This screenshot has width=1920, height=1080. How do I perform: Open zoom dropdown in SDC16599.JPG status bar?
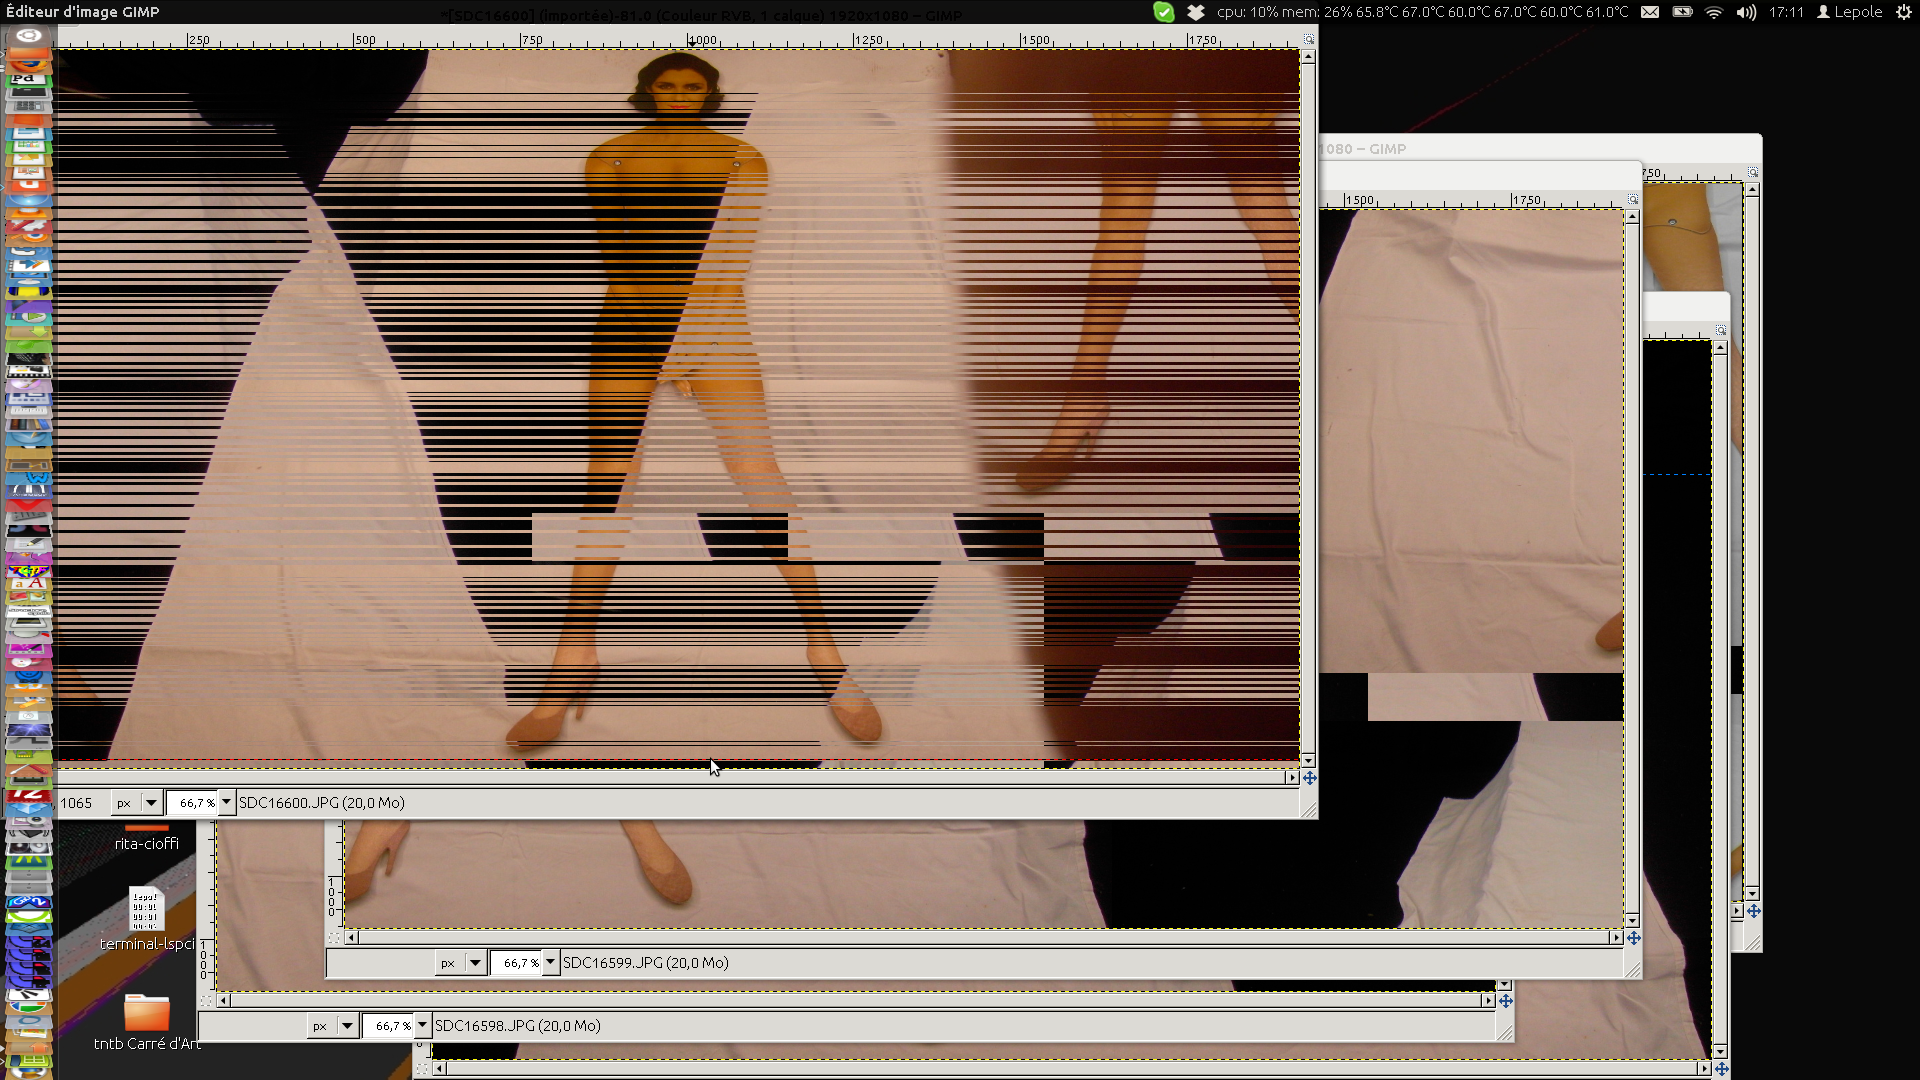(x=550, y=963)
